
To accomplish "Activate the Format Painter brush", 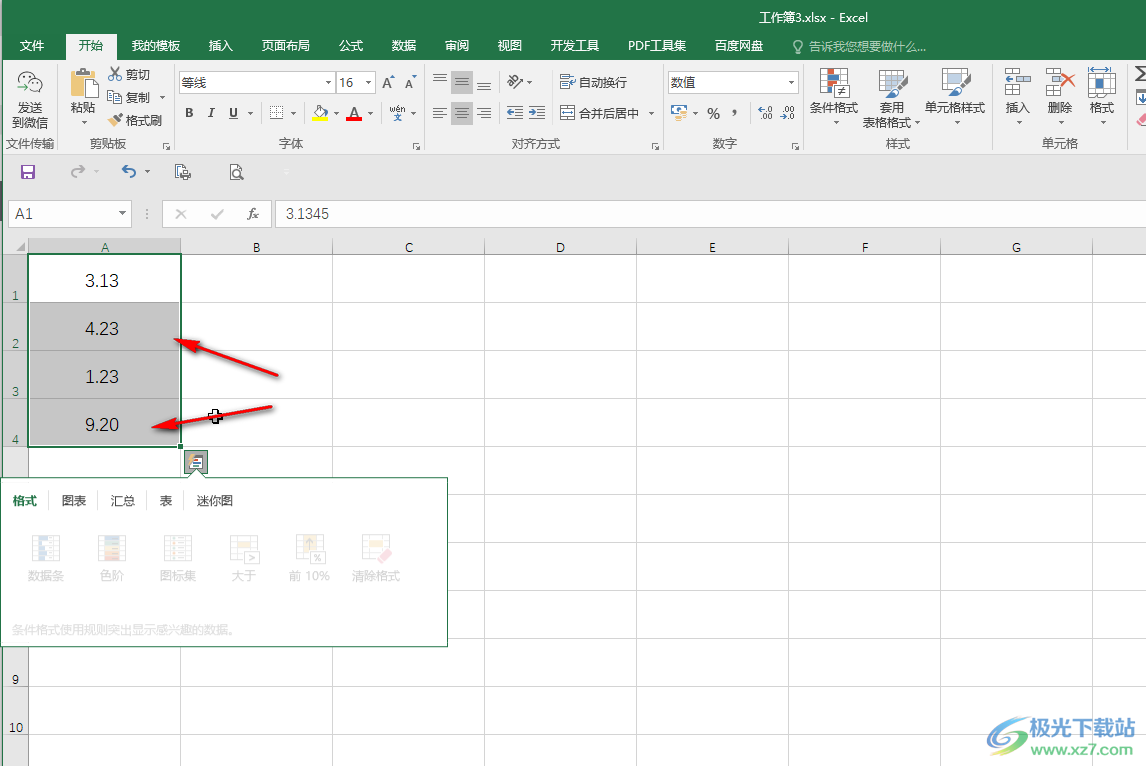I will pyautogui.click(x=134, y=120).
